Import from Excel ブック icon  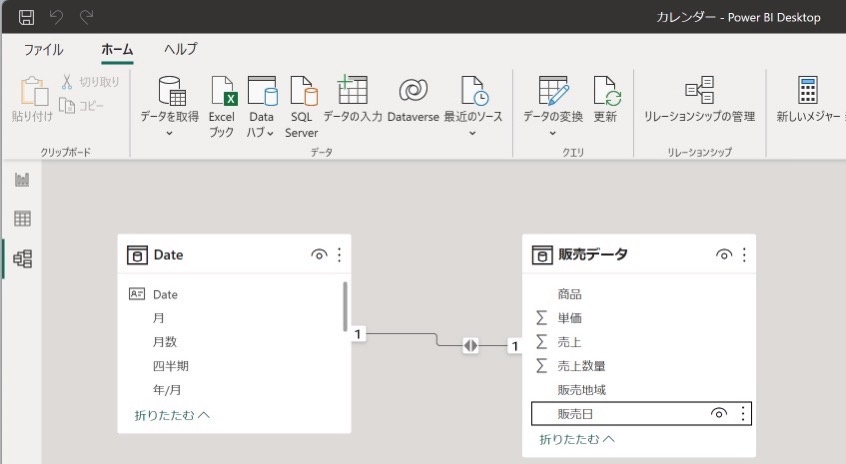point(223,91)
